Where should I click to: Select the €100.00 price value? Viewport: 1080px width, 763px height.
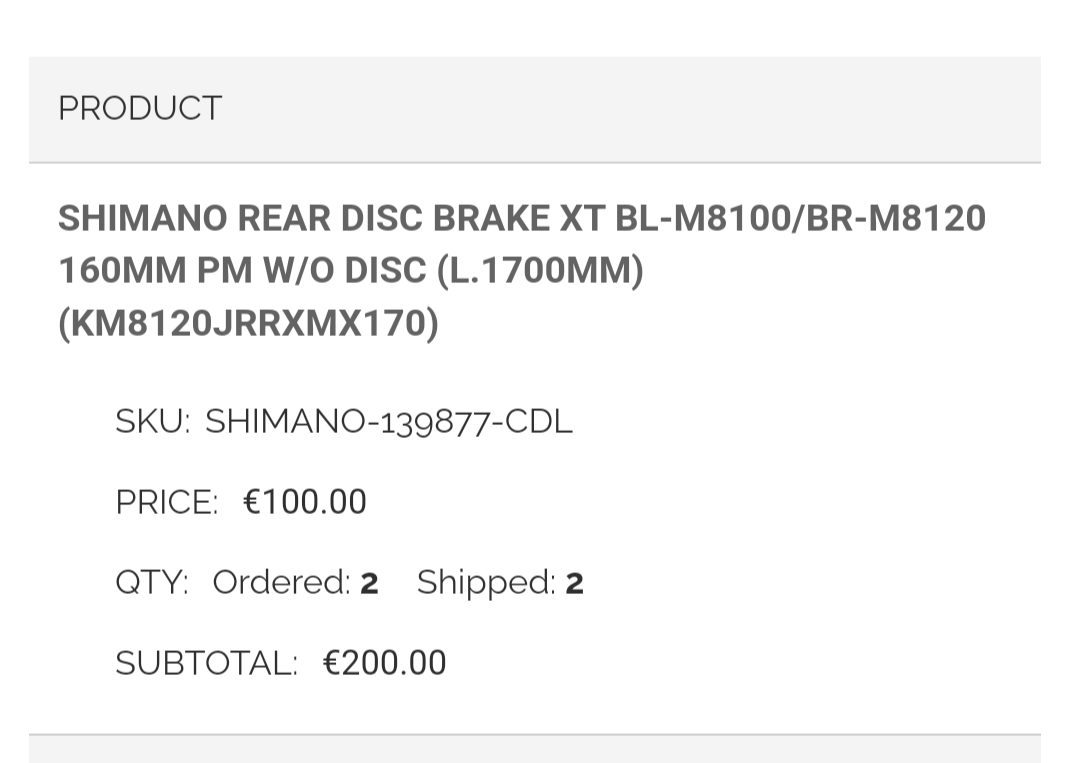[x=305, y=501]
